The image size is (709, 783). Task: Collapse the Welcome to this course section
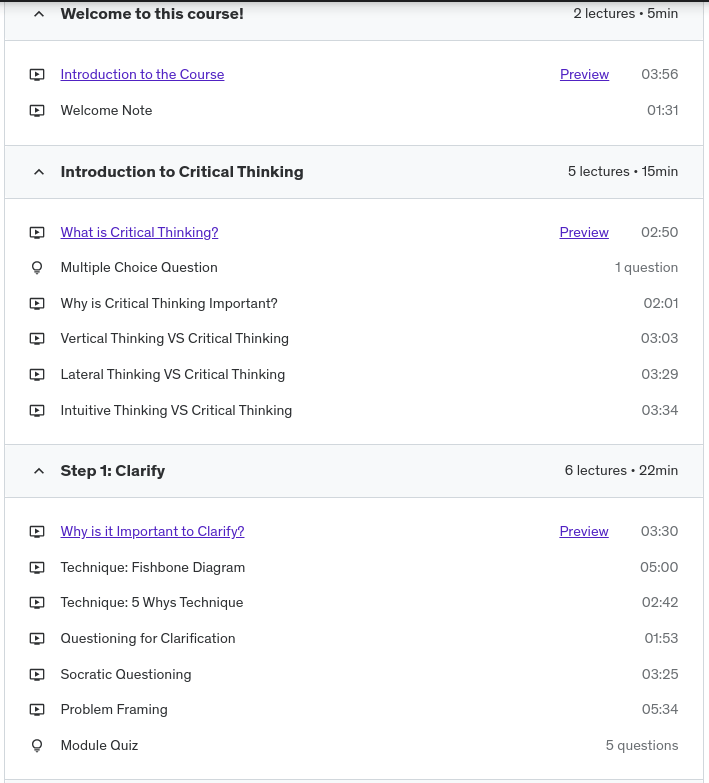pyautogui.click(x=39, y=14)
